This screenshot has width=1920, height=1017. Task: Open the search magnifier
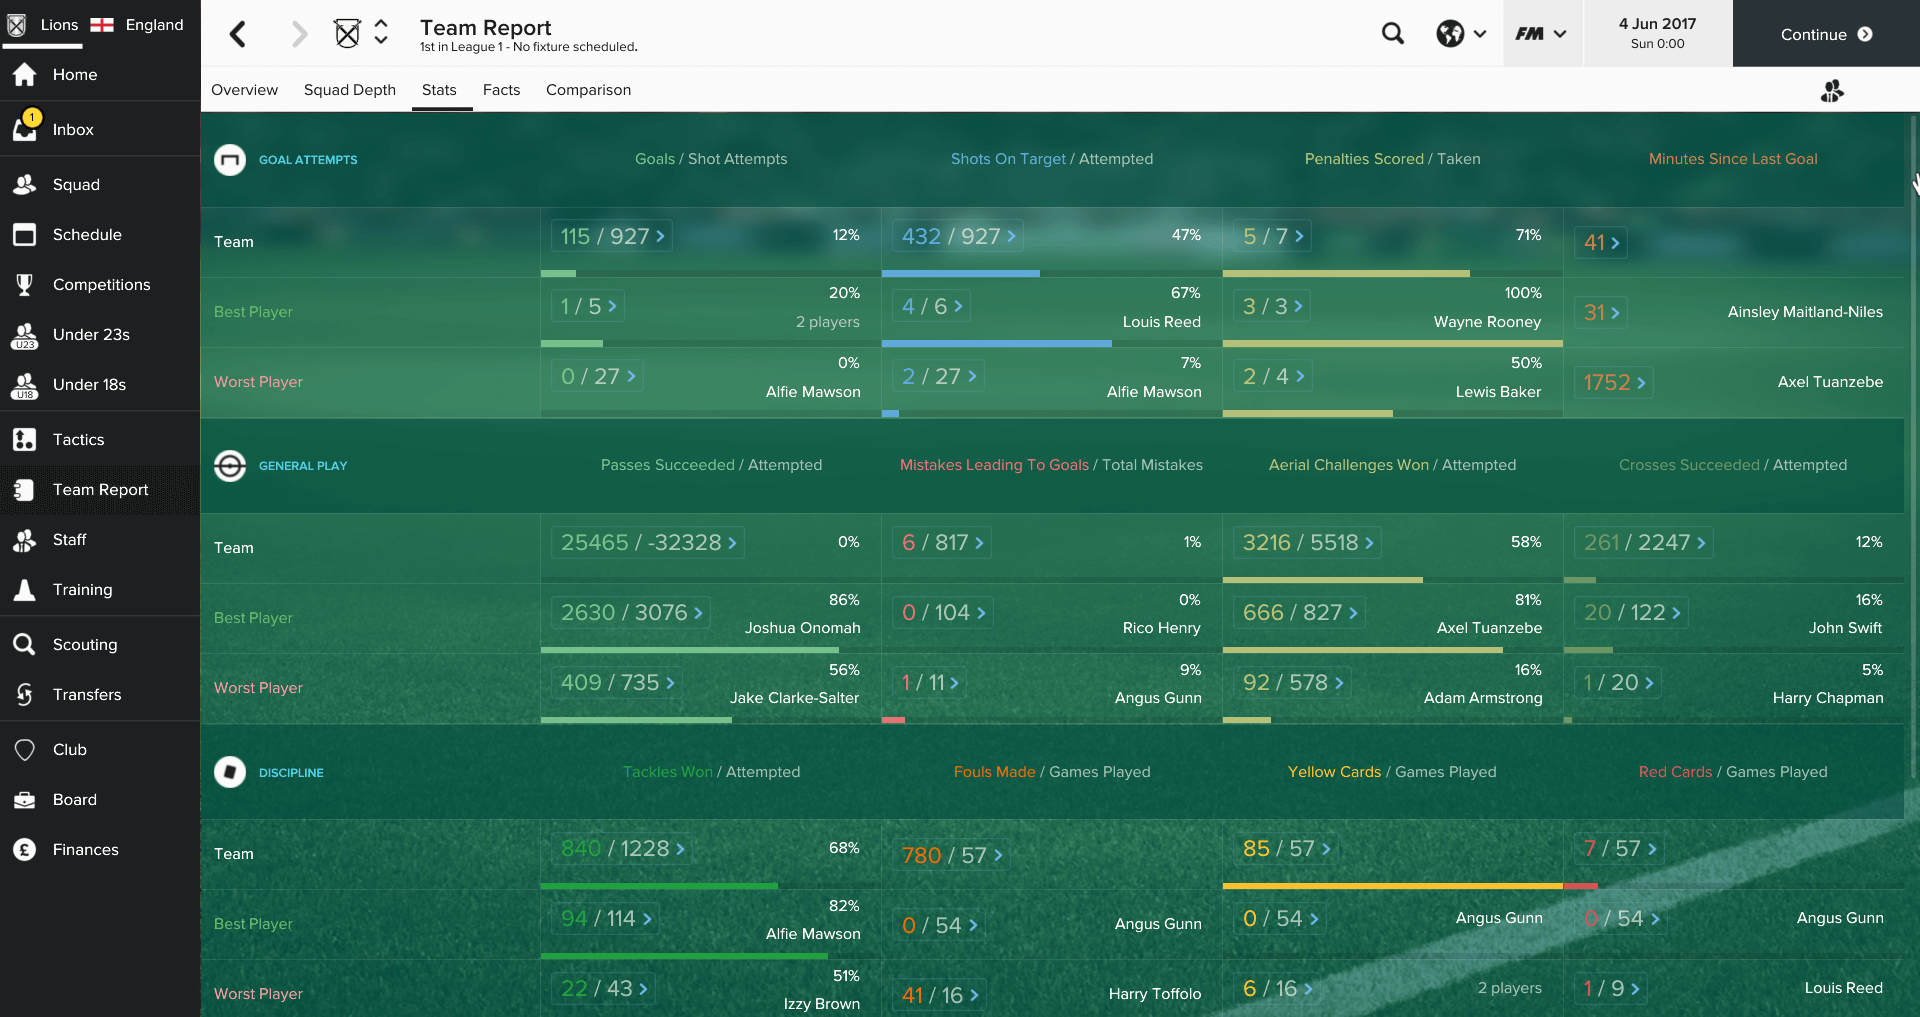click(x=1393, y=34)
